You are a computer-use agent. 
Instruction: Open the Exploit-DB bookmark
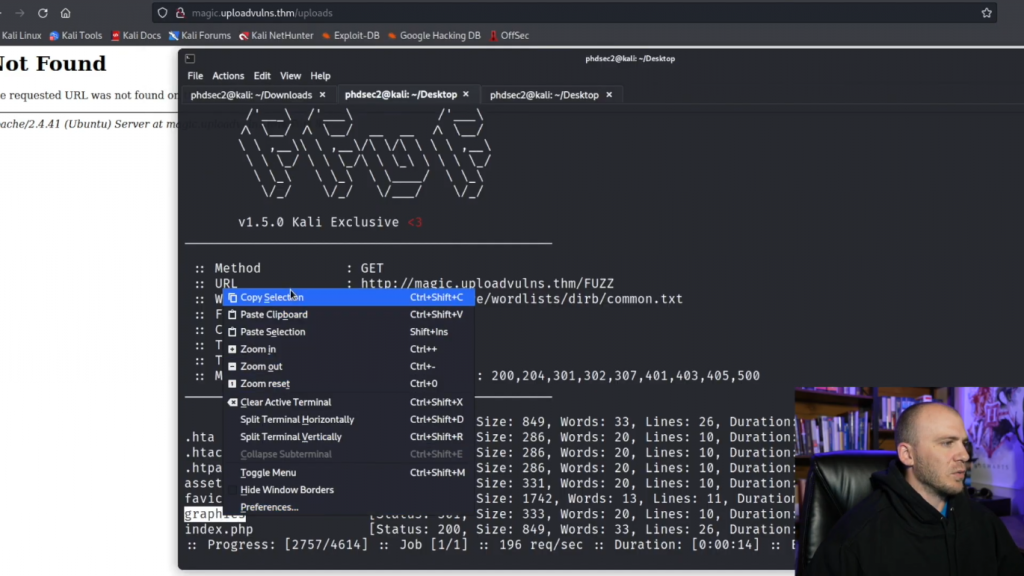(351, 35)
